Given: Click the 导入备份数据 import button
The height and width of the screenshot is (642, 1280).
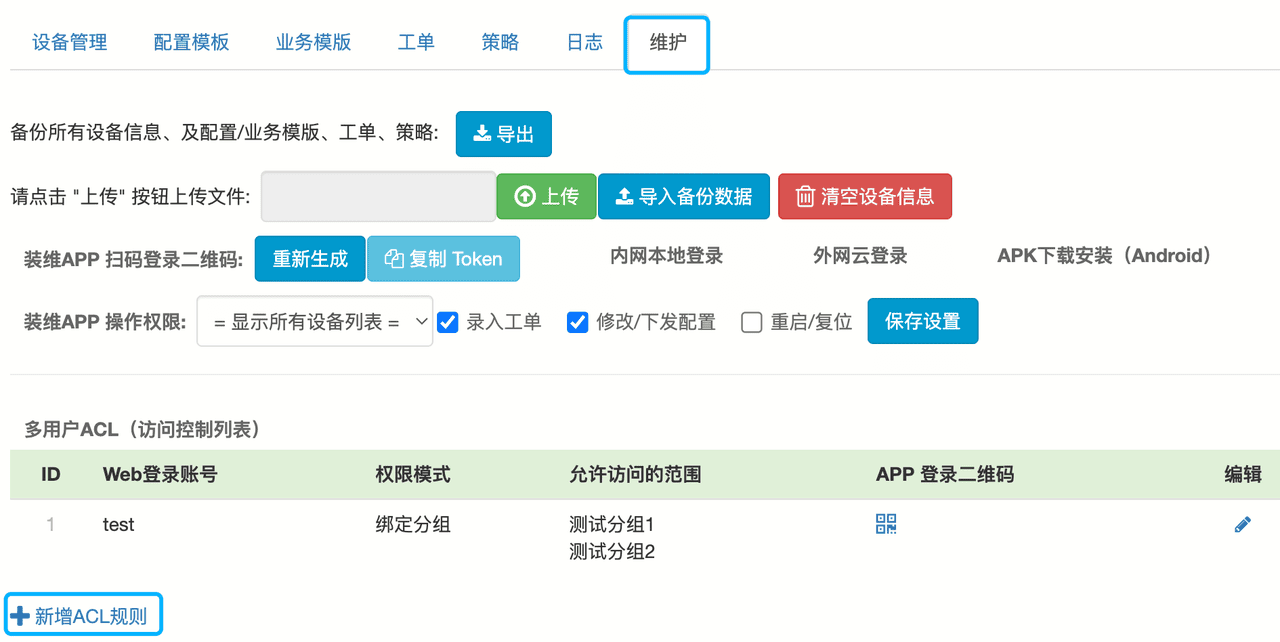Looking at the screenshot, I should click(683, 196).
